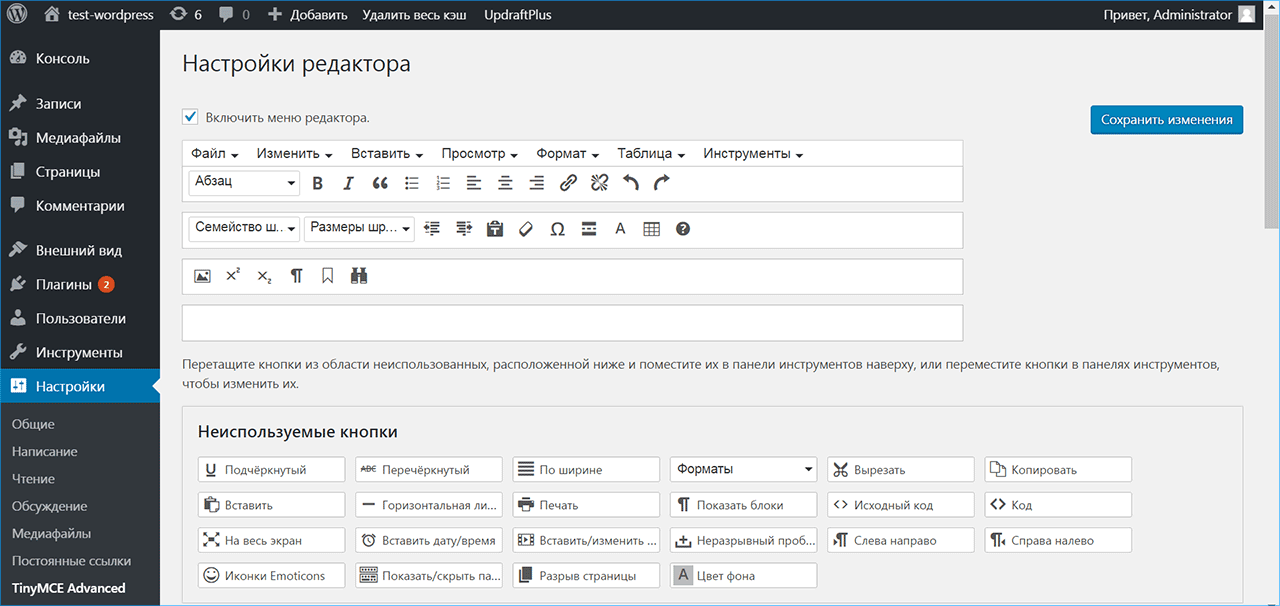Open the Семейство шрифтов dropdown
Image resolution: width=1280 pixels, height=606 pixels.
[x=244, y=228]
